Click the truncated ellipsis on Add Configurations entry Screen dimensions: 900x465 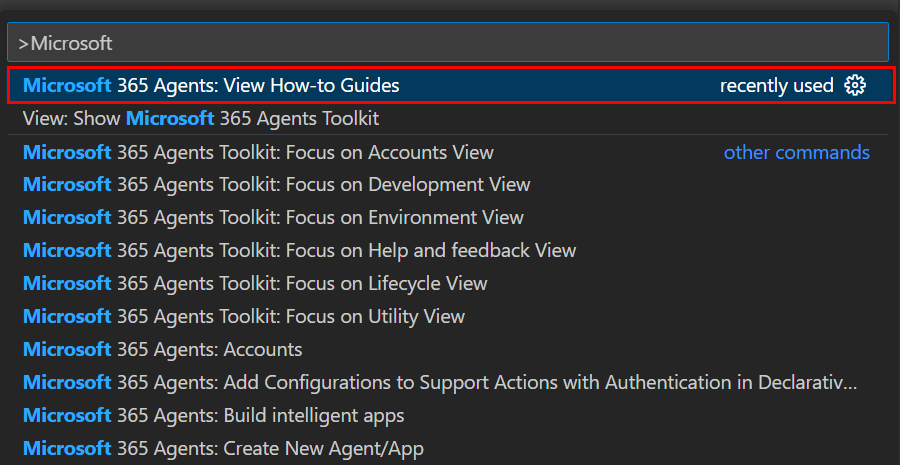(853, 383)
